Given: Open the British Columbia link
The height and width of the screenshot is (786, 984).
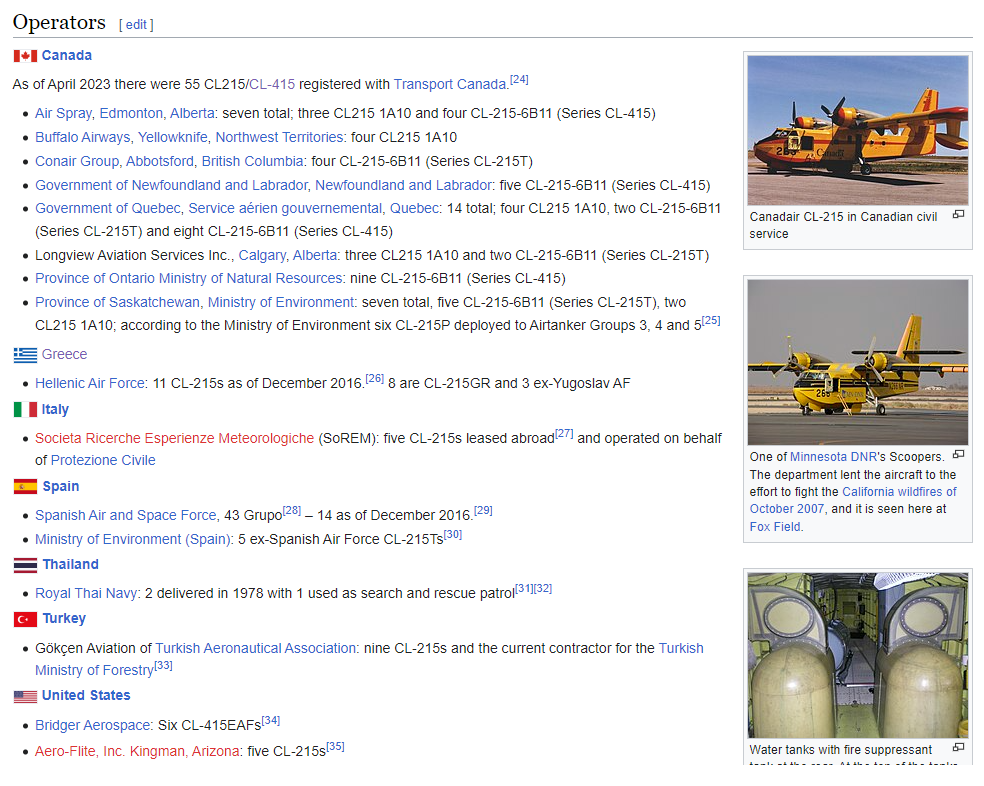Looking at the screenshot, I should (x=252, y=161).
